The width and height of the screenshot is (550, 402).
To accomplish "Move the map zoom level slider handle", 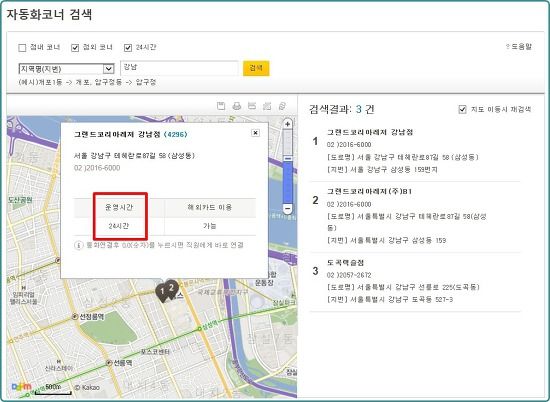I will pyautogui.click(x=288, y=159).
